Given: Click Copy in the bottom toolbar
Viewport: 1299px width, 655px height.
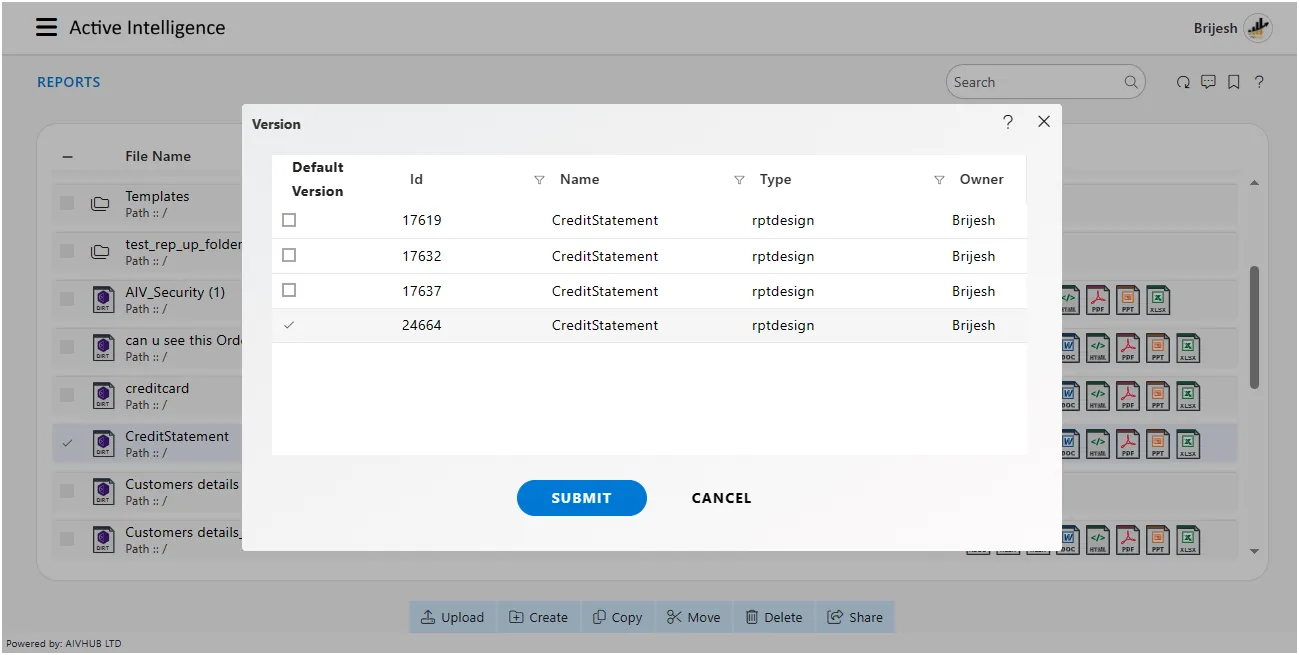Looking at the screenshot, I should pyautogui.click(x=617, y=617).
